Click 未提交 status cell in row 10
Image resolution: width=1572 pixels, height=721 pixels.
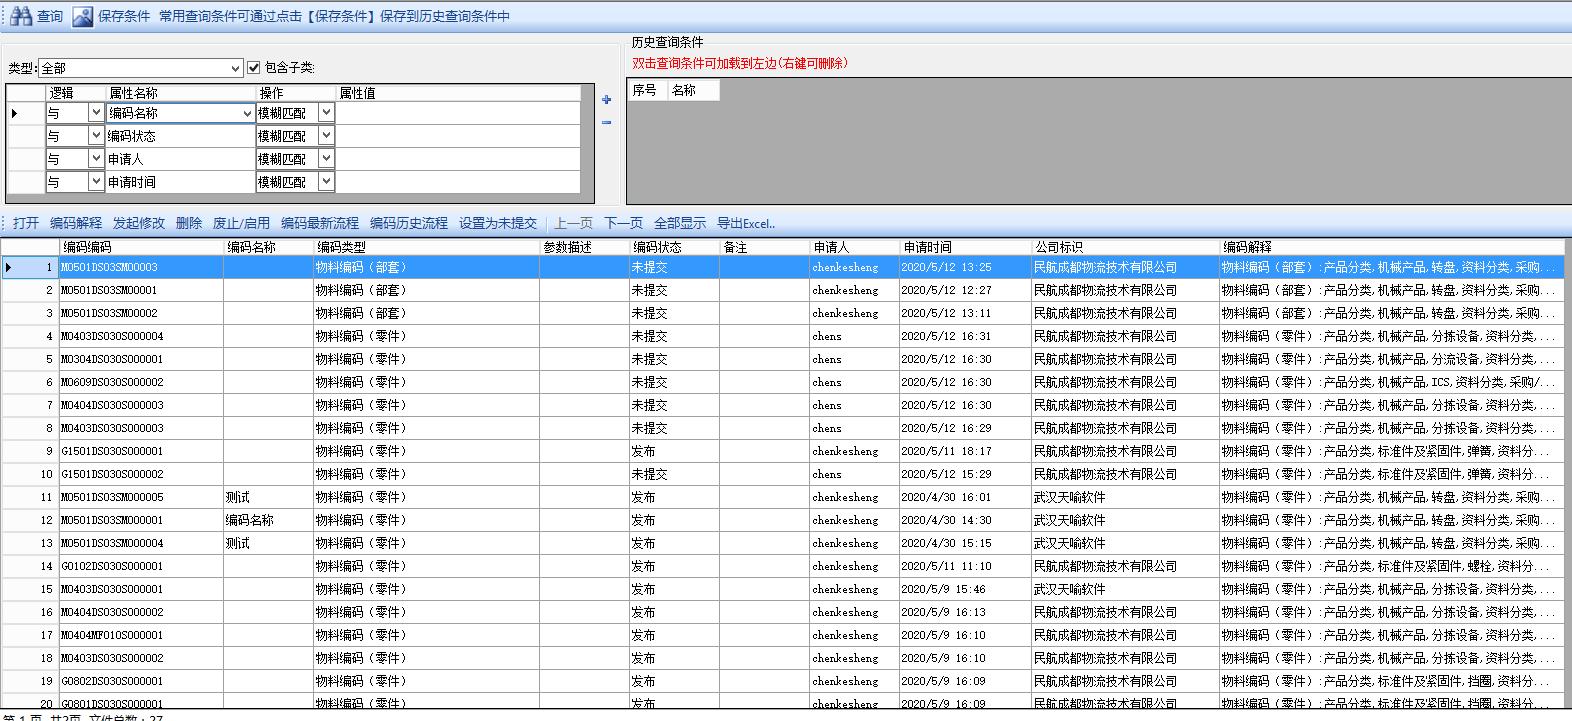pos(674,474)
